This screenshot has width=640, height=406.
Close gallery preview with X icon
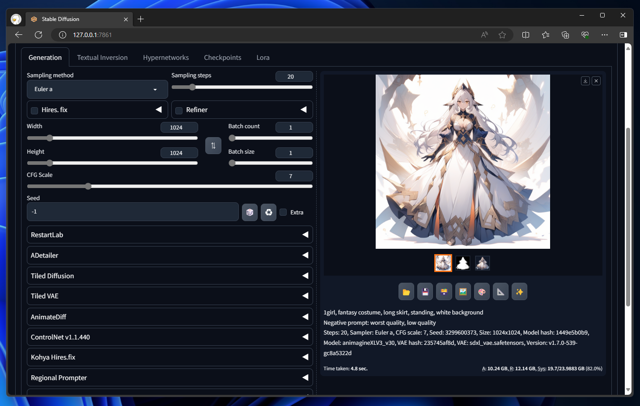[596, 81]
